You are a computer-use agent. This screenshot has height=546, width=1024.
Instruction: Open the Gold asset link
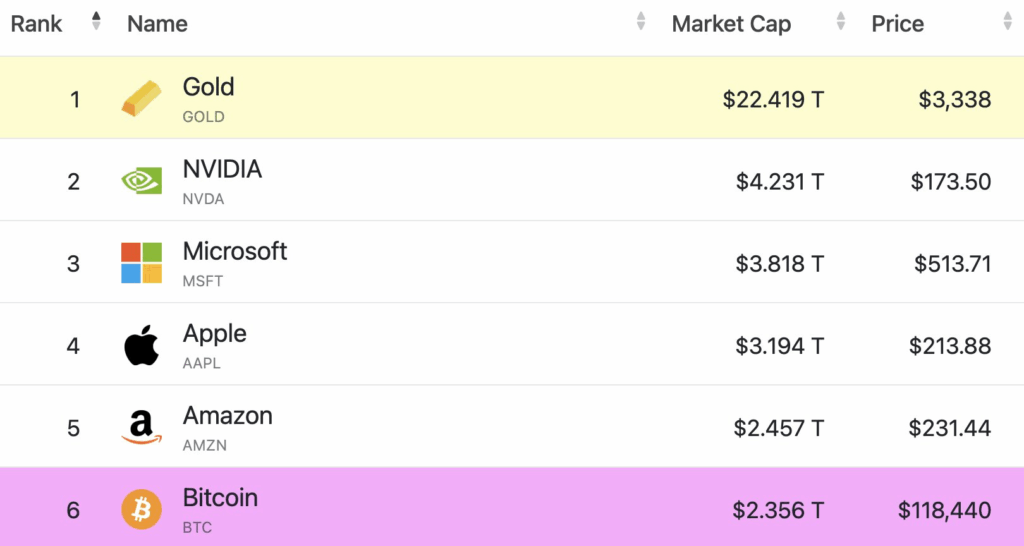coord(208,87)
